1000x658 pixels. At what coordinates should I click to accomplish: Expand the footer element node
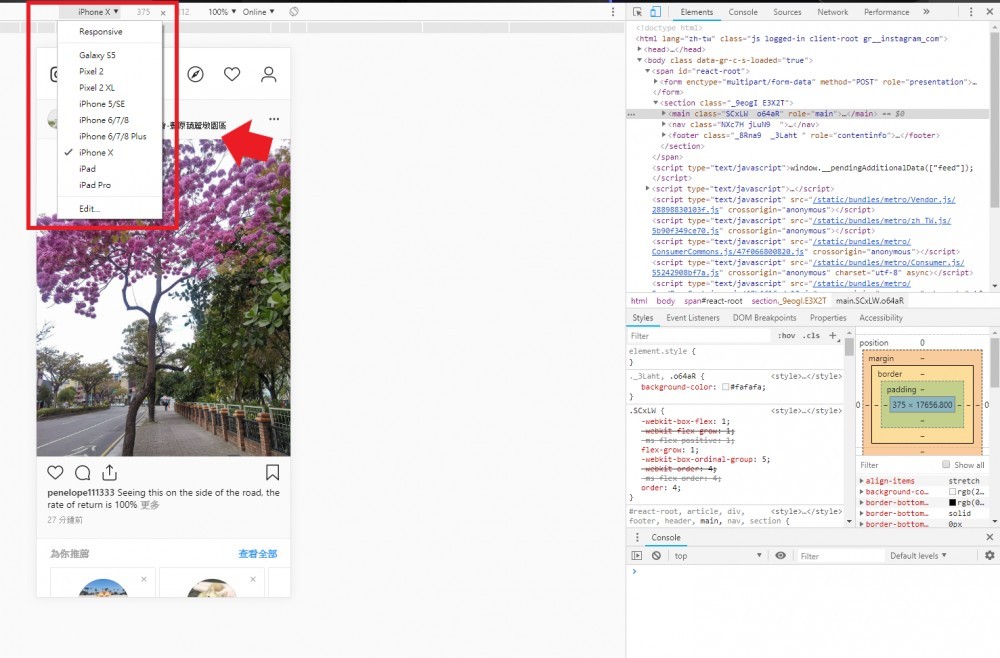tap(664, 135)
